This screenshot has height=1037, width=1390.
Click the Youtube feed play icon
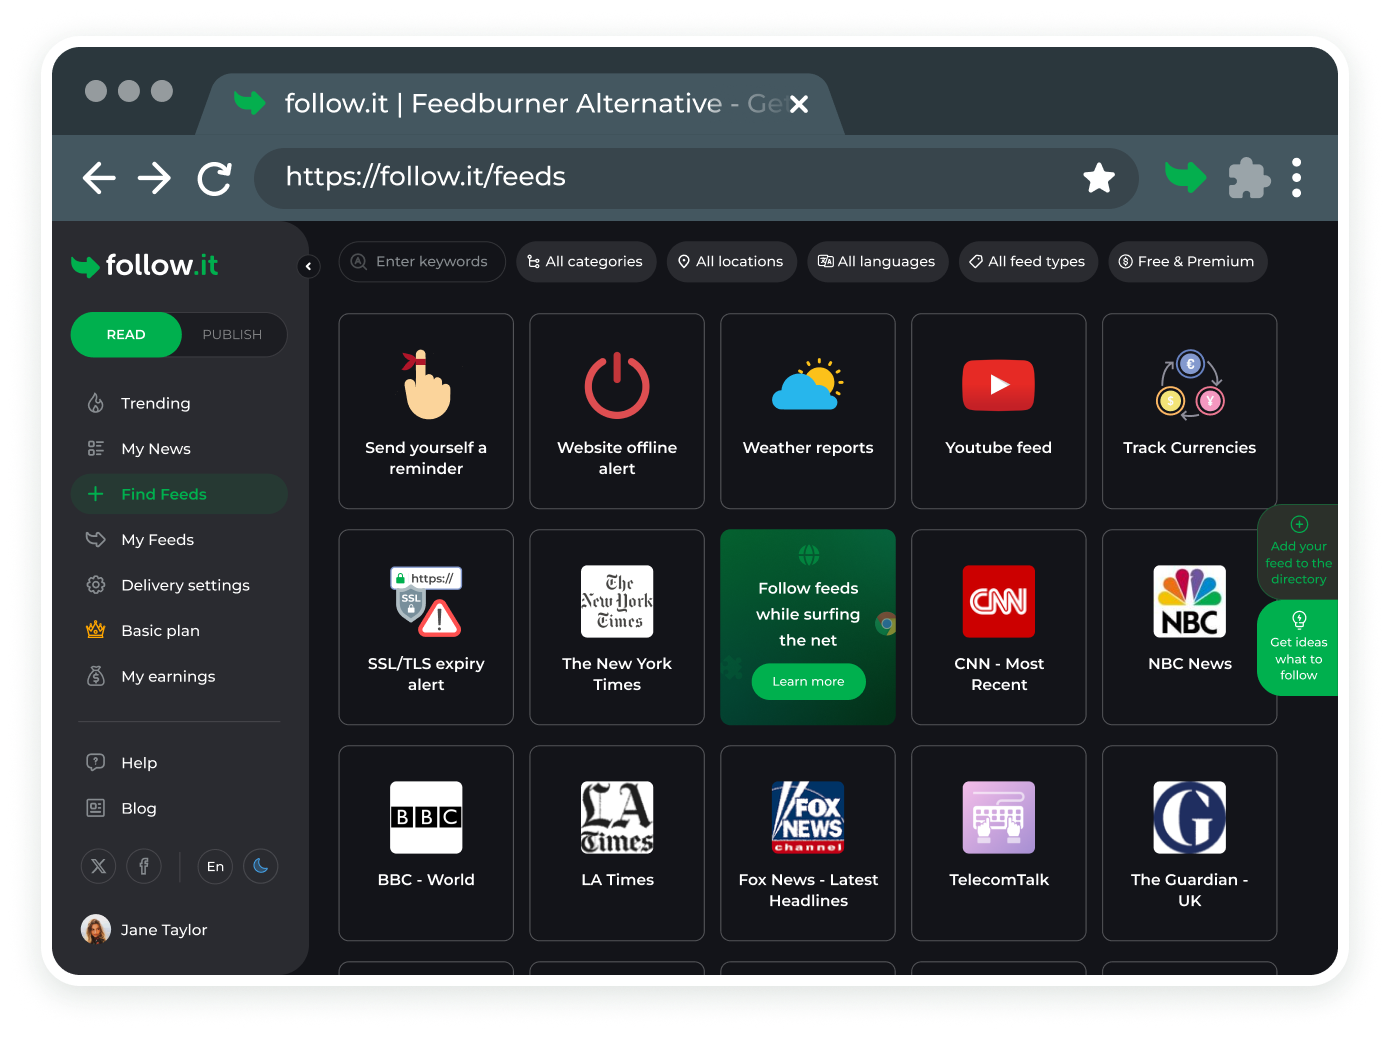(x=998, y=385)
